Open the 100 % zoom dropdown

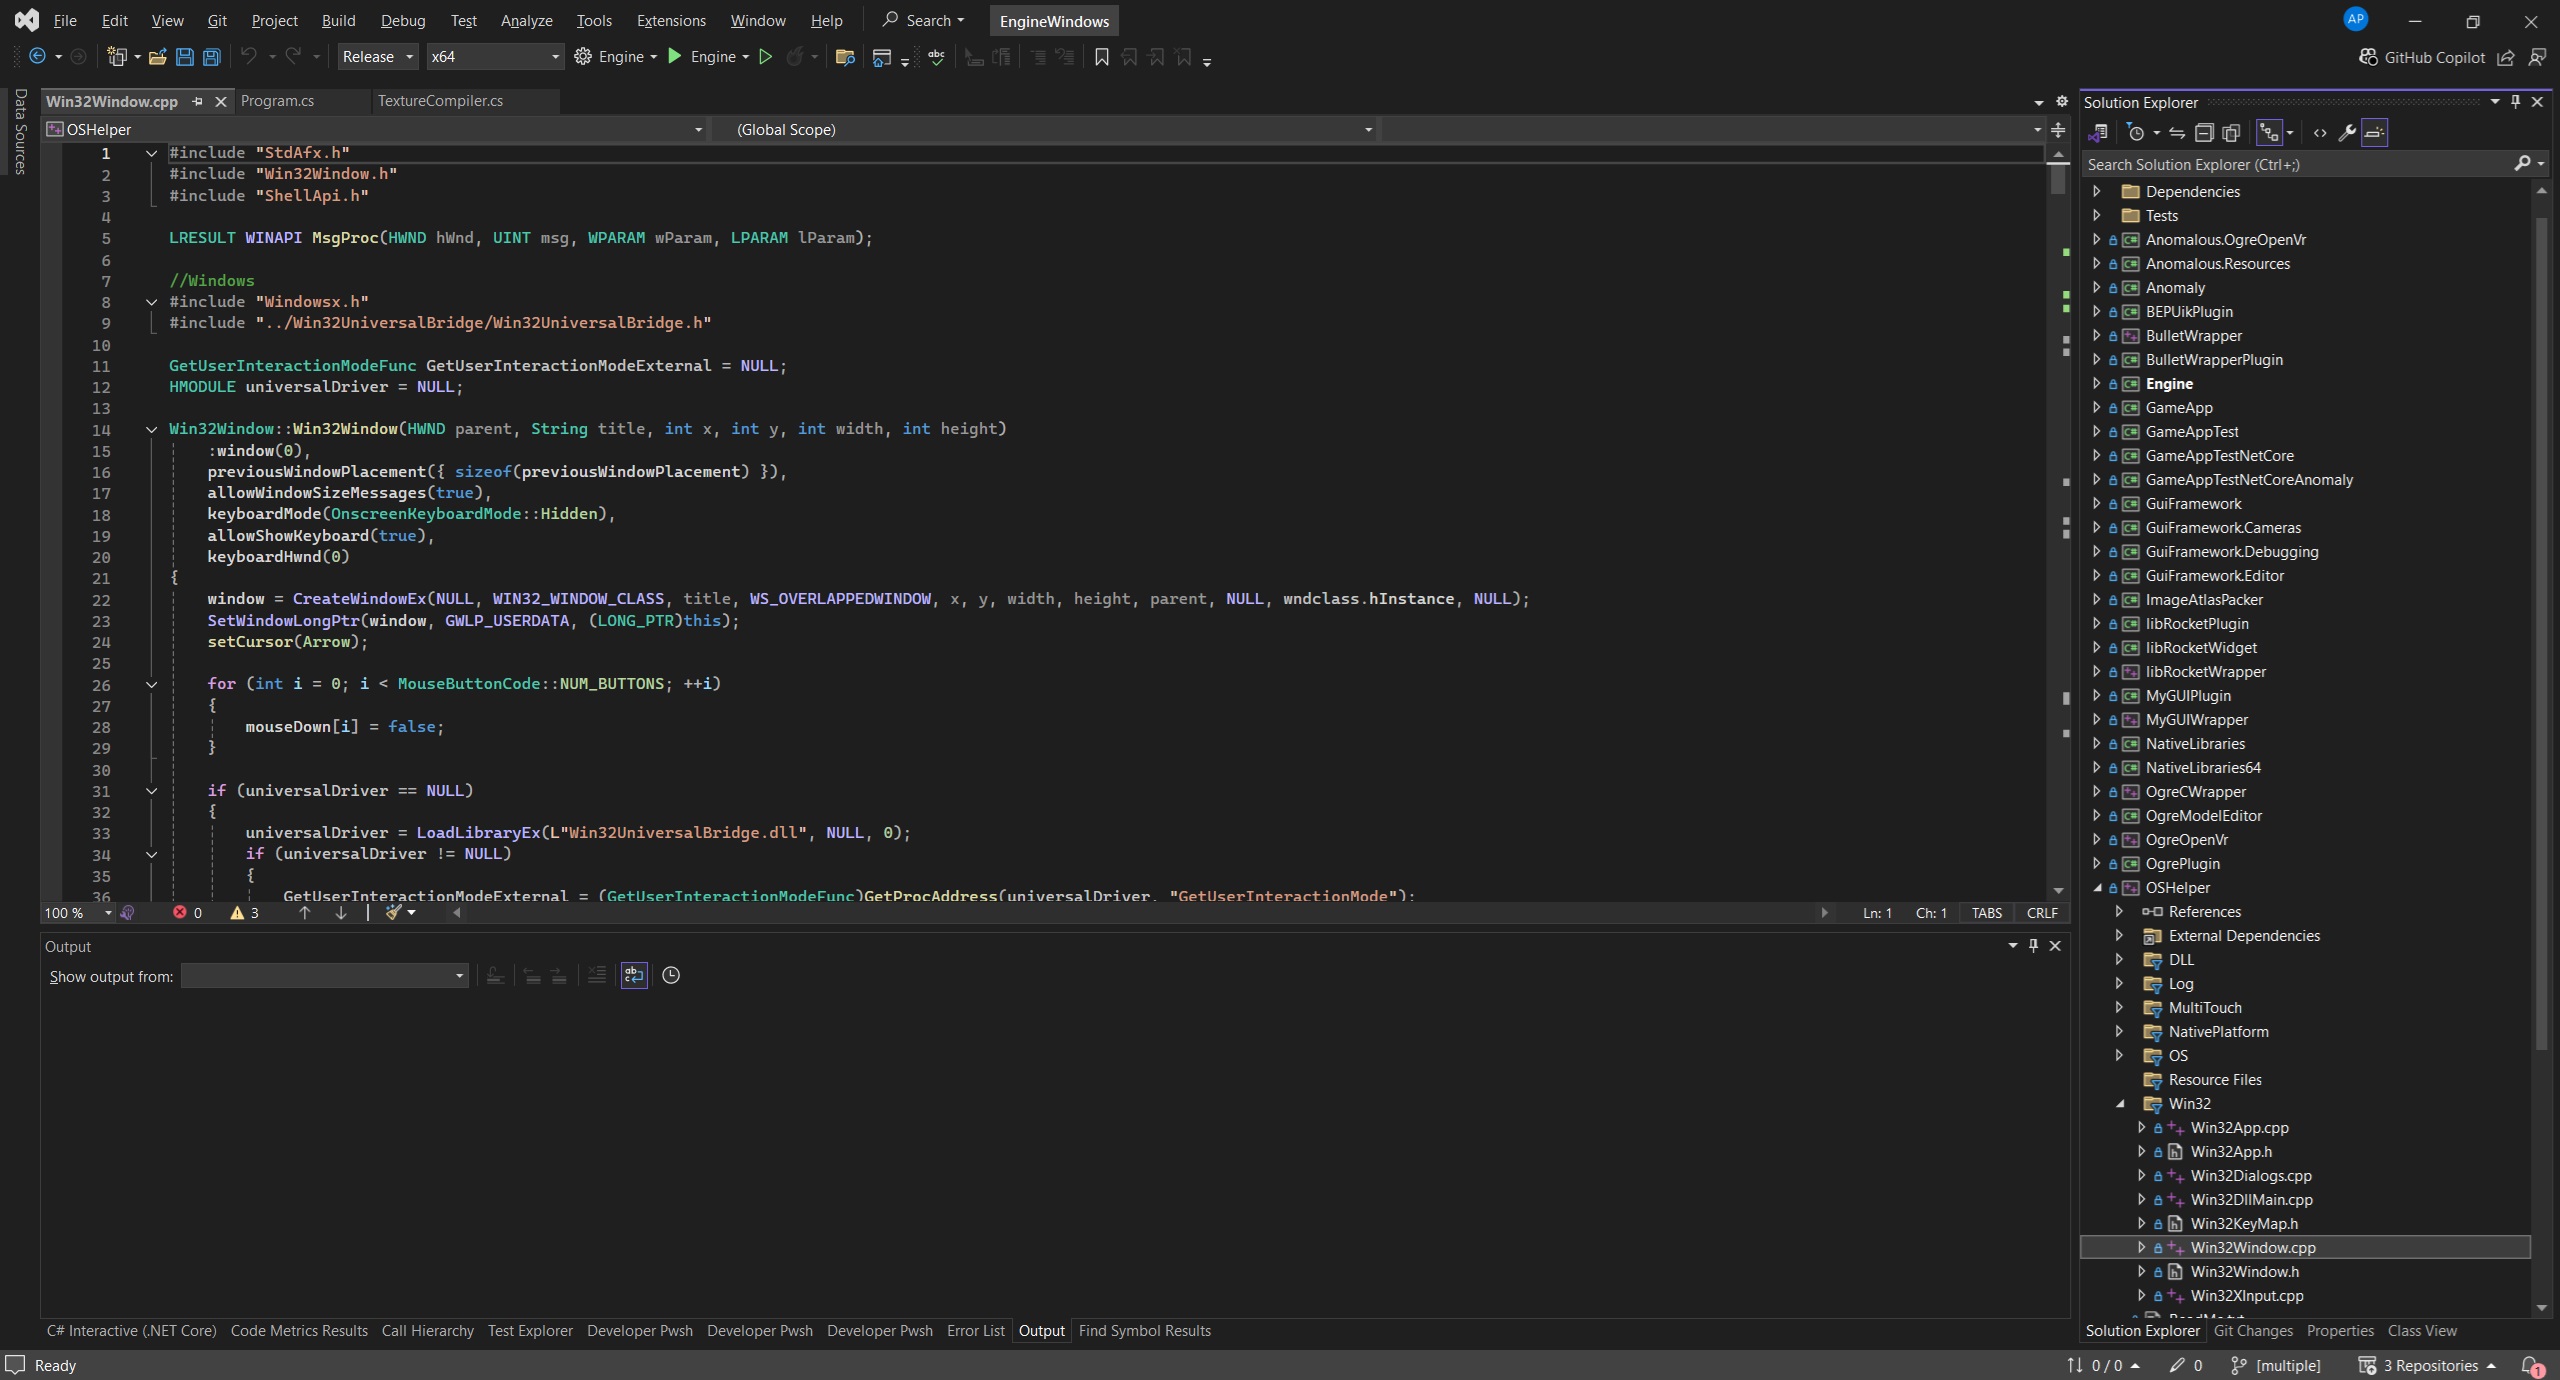point(78,912)
